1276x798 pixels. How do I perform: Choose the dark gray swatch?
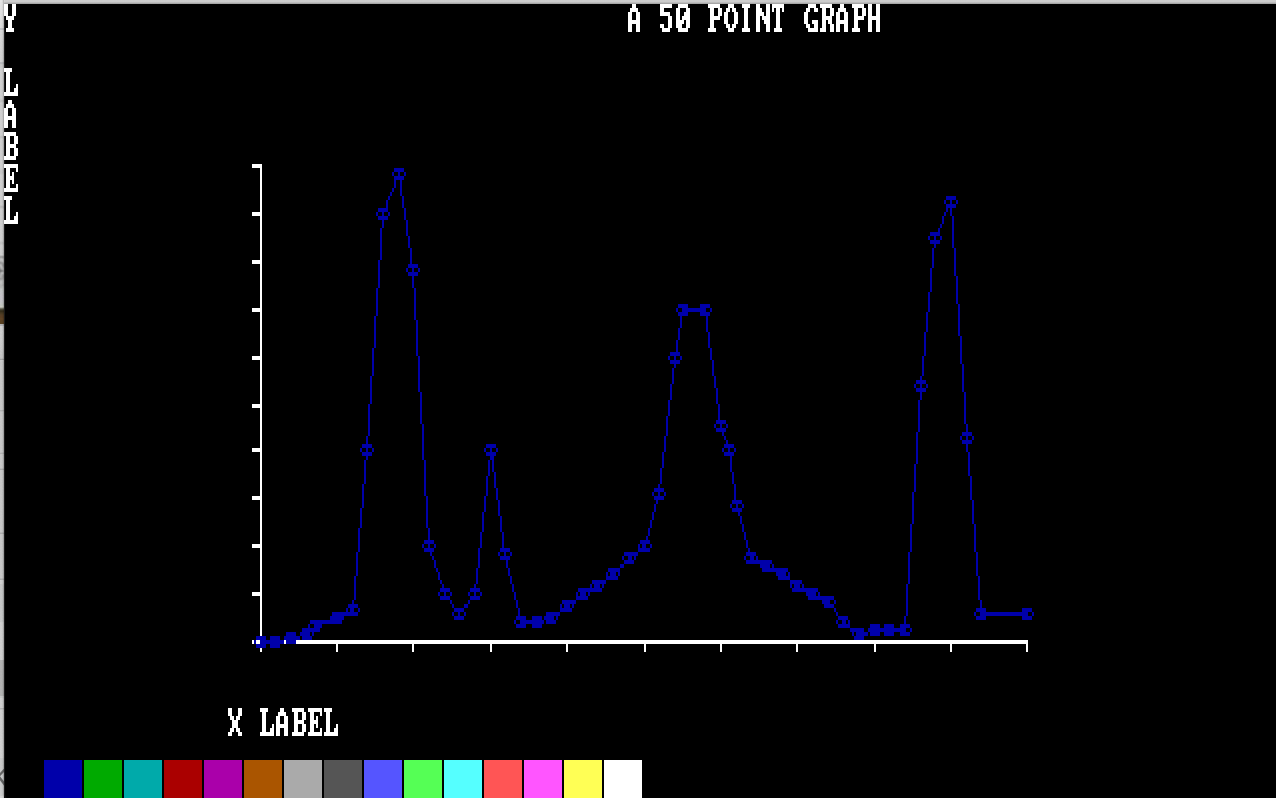[343, 779]
